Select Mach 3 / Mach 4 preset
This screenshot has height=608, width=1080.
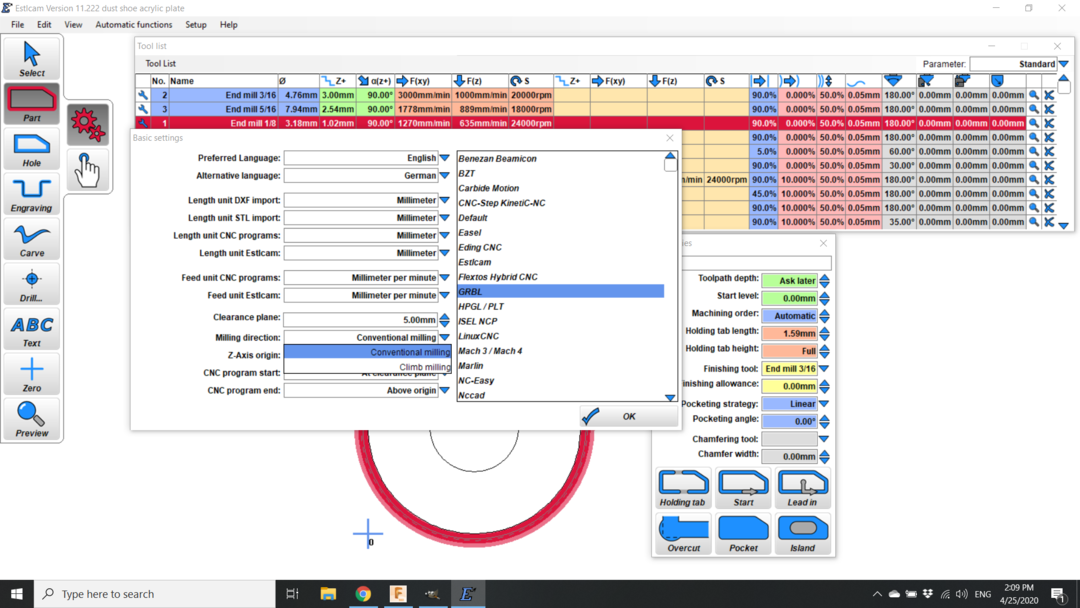[x=490, y=351]
